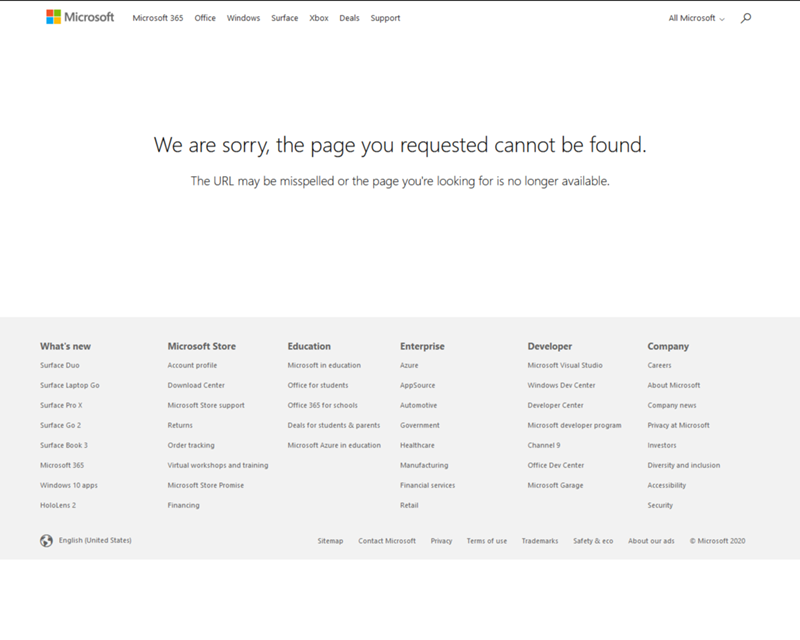Open Microsoft 365 link under What's new

62,465
